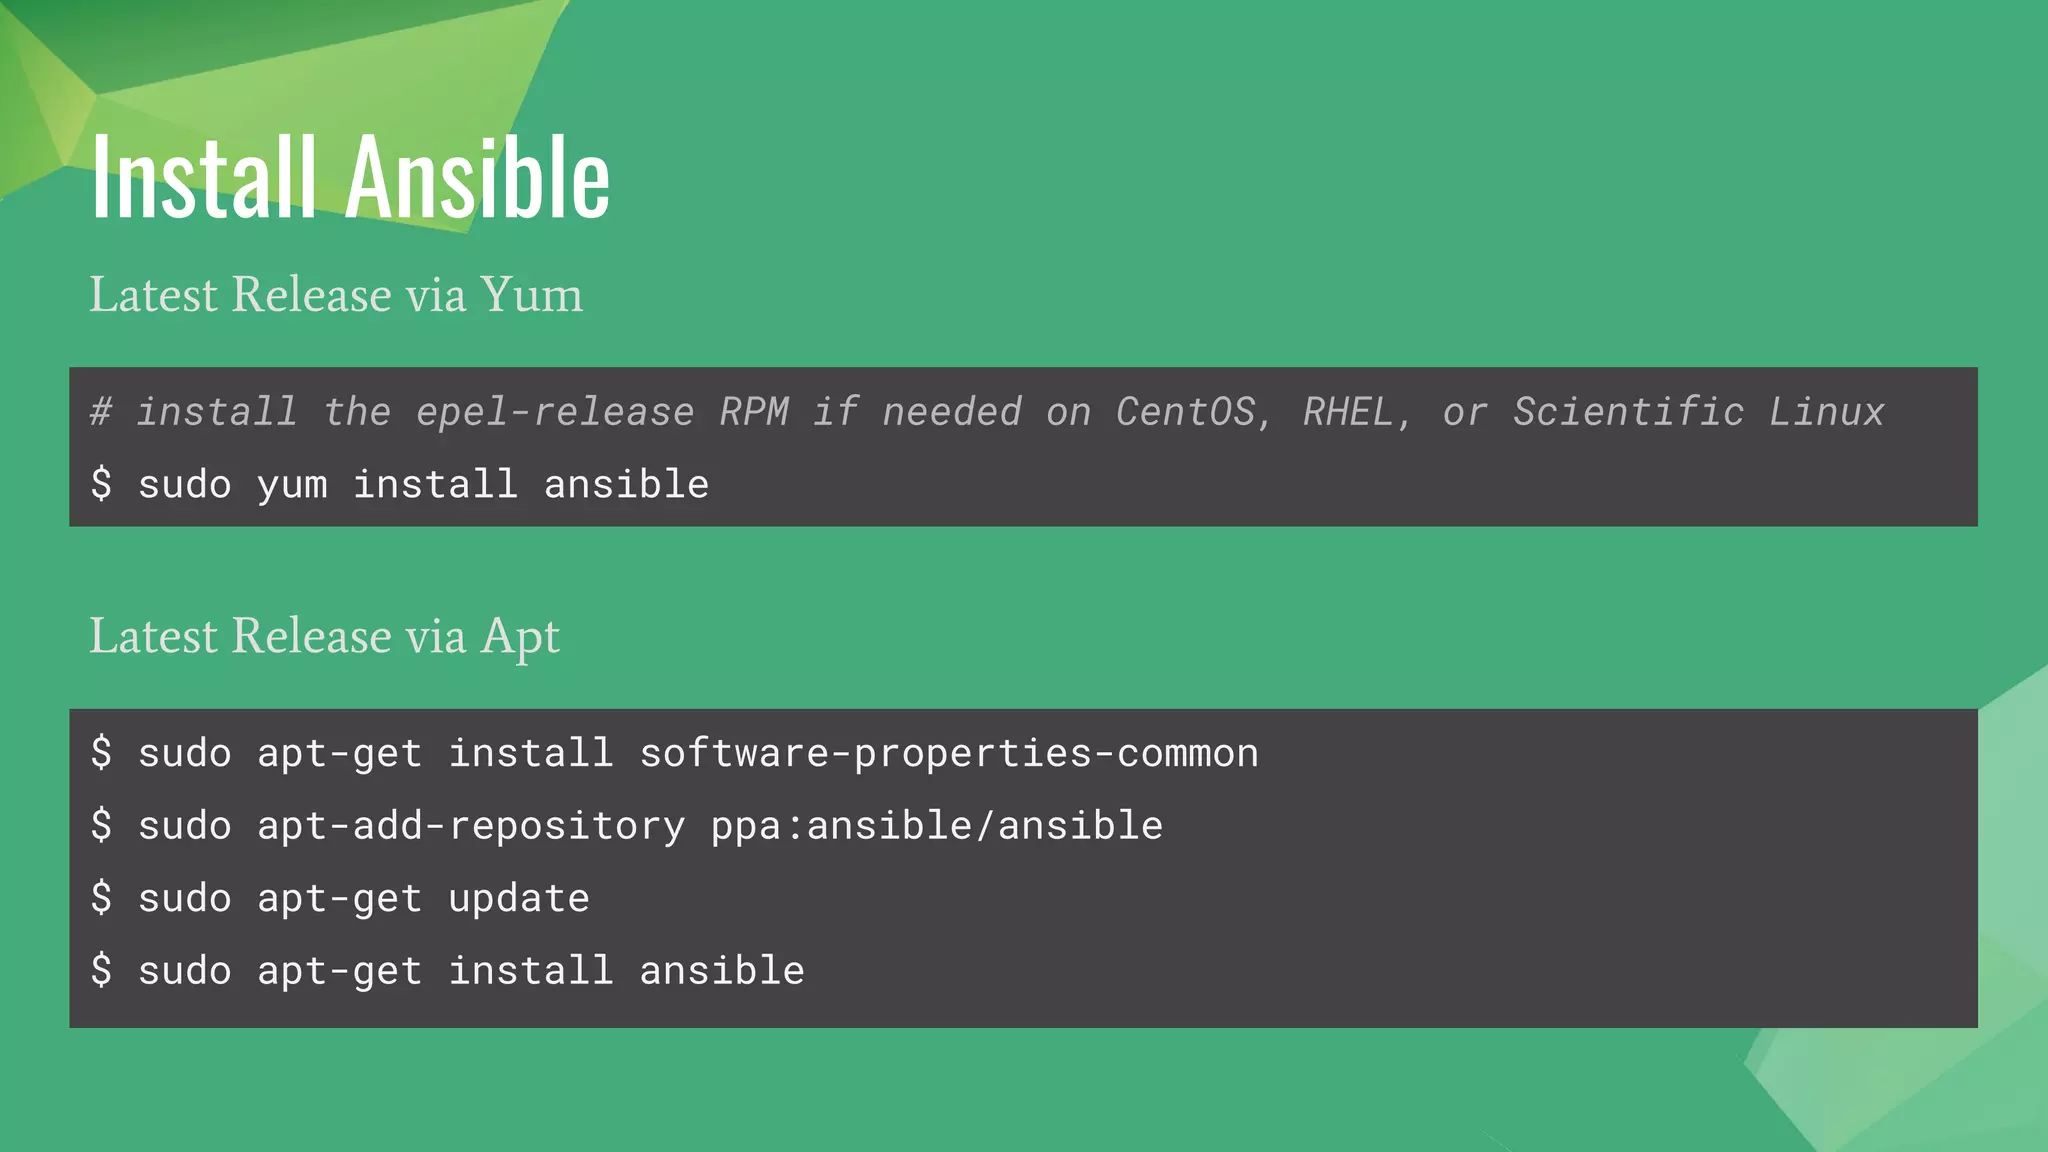The height and width of the screenshot is (1152, 2048).
Task: Click the sudo apt-get install ansible command
Action: pyautogui.click(x=447, y=971)
